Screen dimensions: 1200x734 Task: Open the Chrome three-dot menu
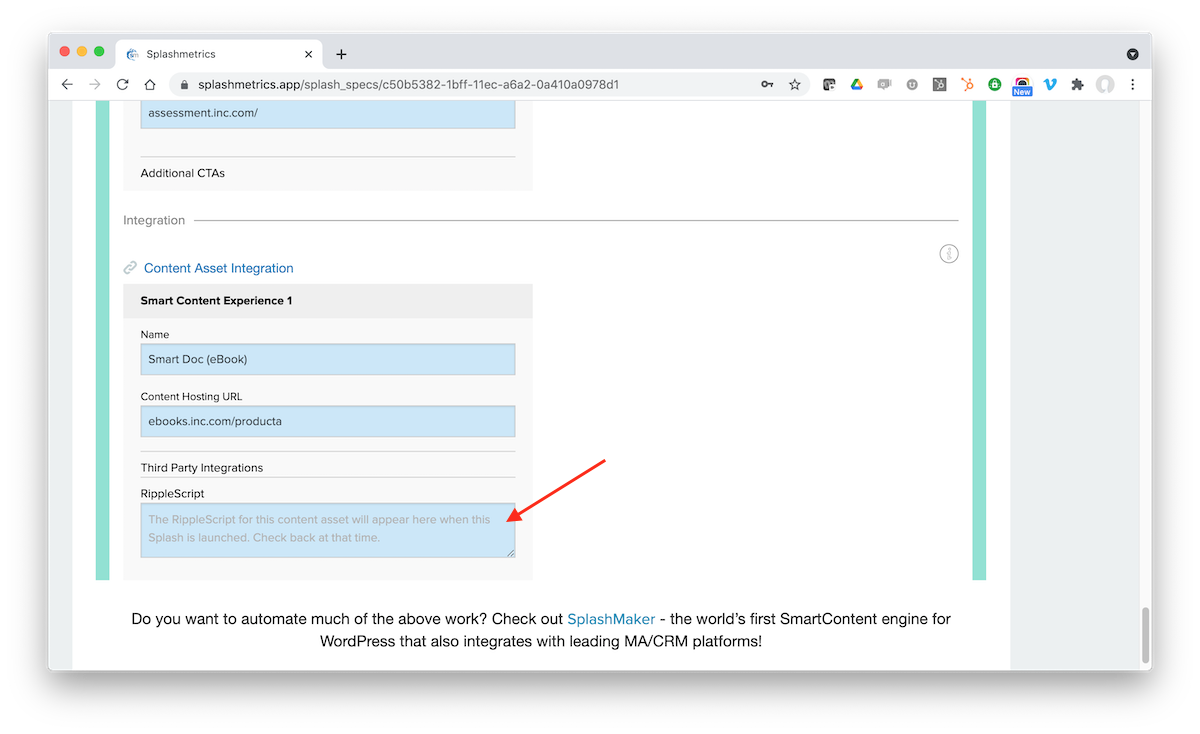1132,85
